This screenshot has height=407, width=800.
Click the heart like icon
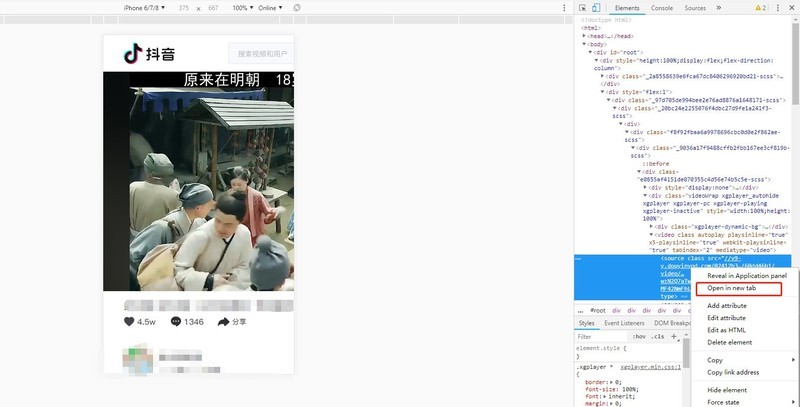129,322
